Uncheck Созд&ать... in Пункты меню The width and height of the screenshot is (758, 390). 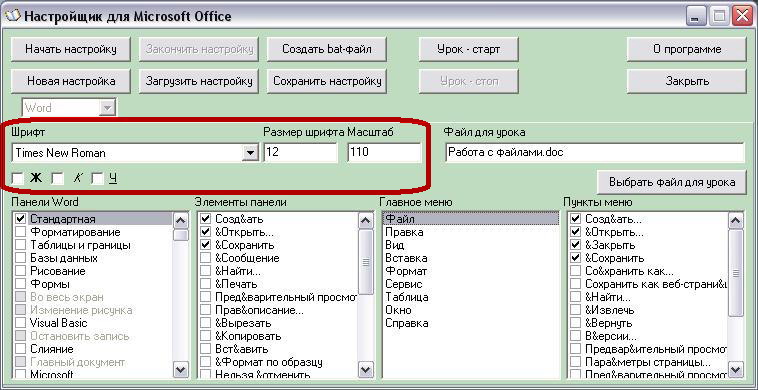(x=575, y=219)
